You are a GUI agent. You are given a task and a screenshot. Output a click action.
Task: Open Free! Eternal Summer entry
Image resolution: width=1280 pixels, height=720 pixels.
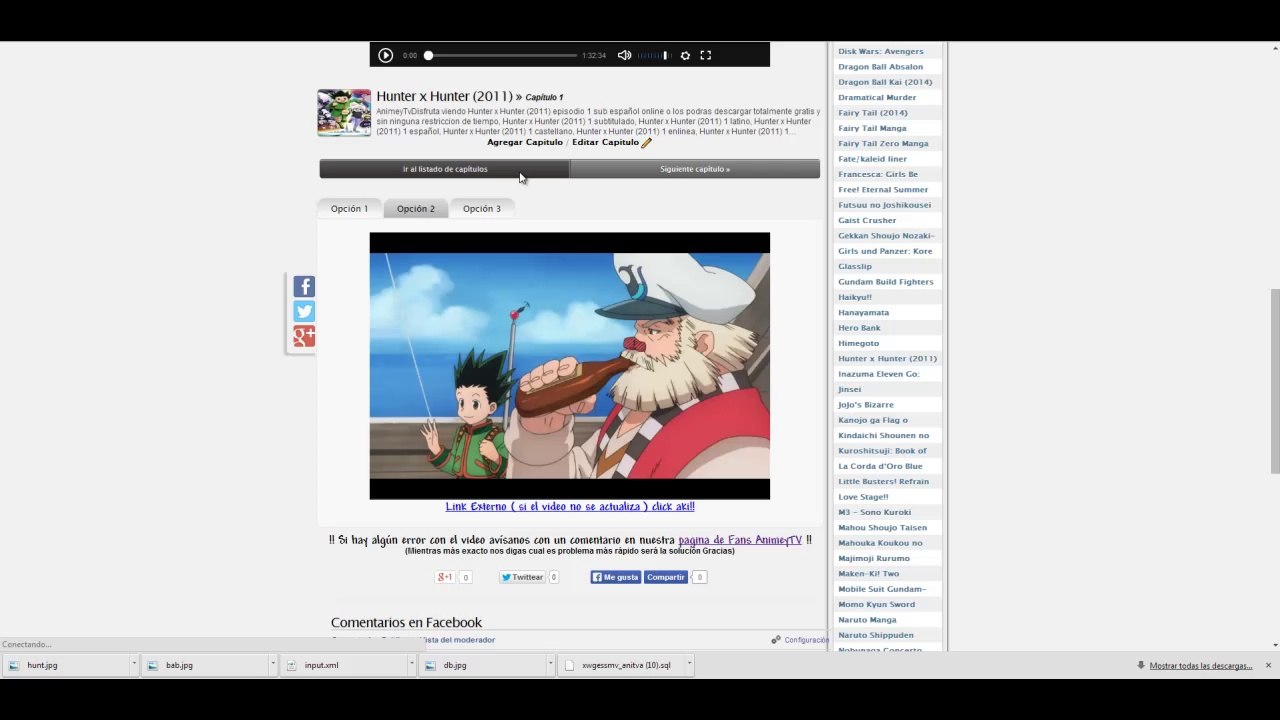coord(883,189)
